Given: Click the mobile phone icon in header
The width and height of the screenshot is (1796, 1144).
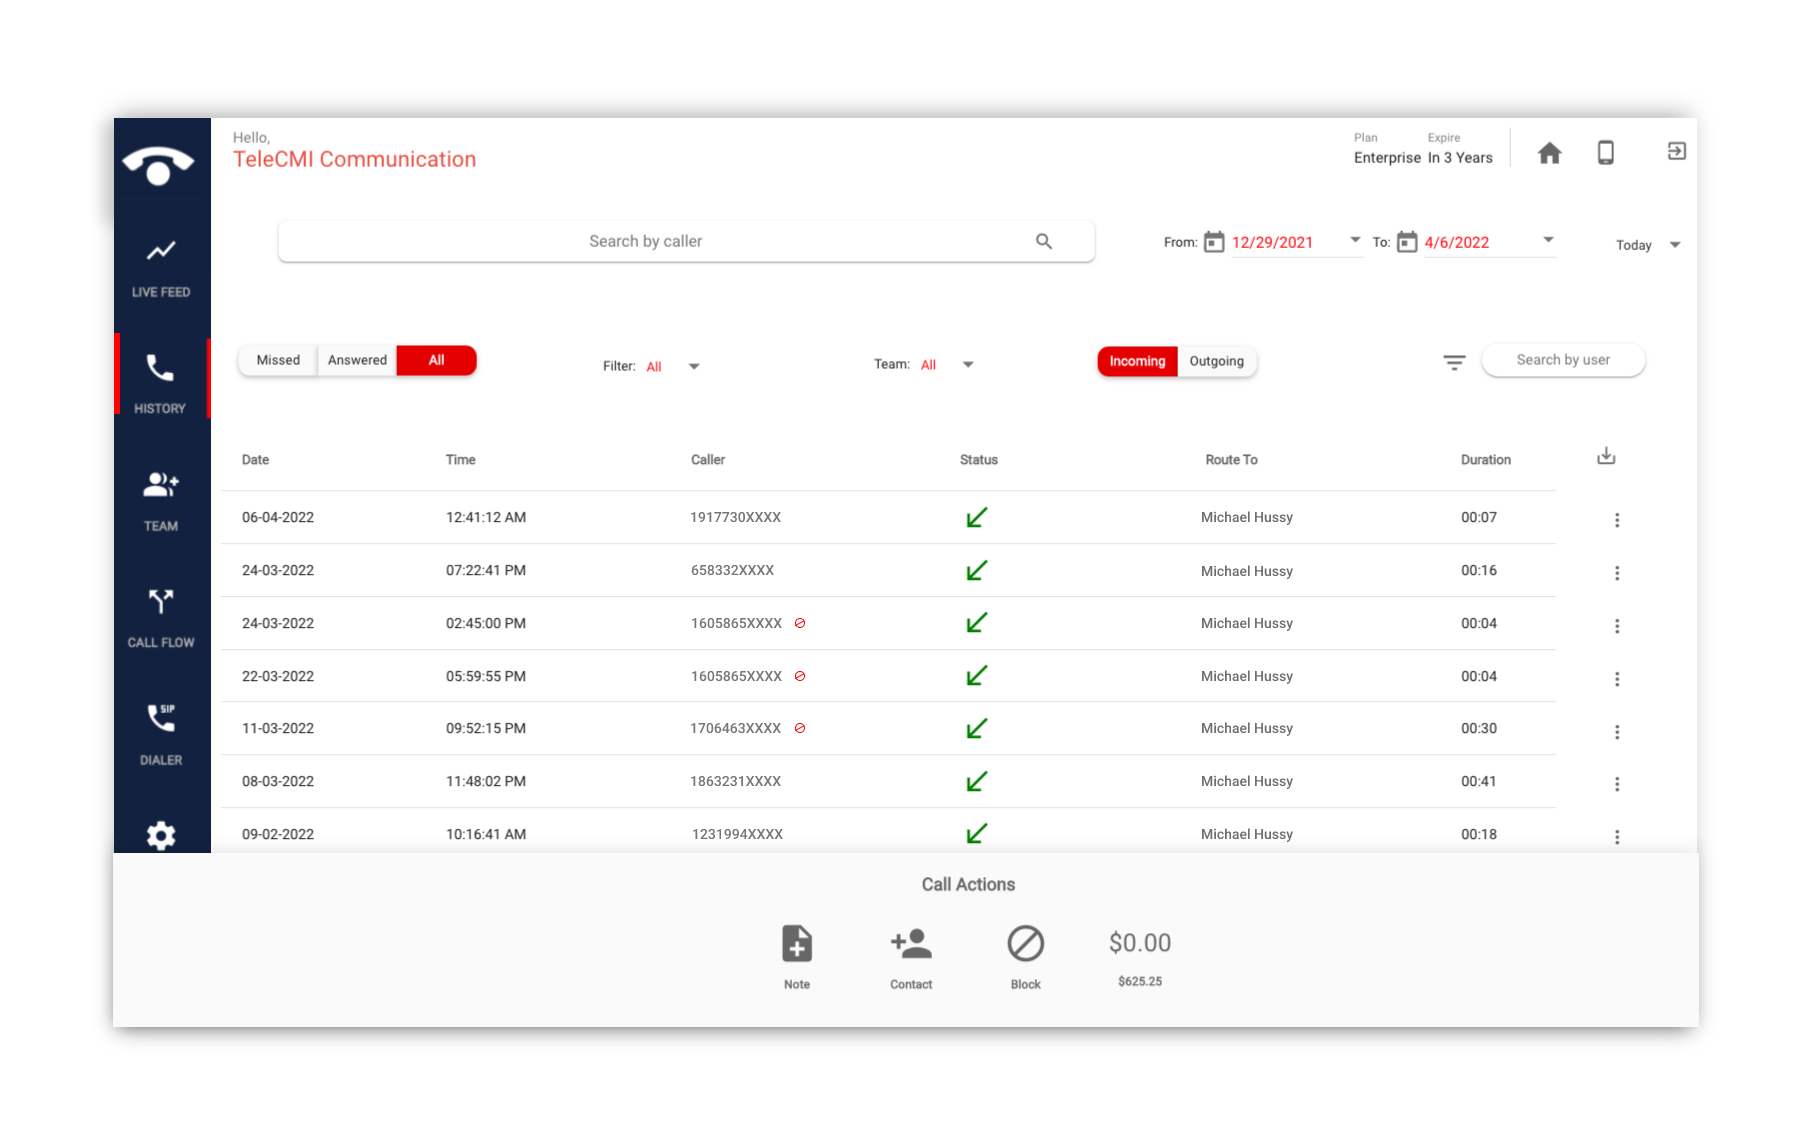Looking at the screenshot, I should 1605,153.
